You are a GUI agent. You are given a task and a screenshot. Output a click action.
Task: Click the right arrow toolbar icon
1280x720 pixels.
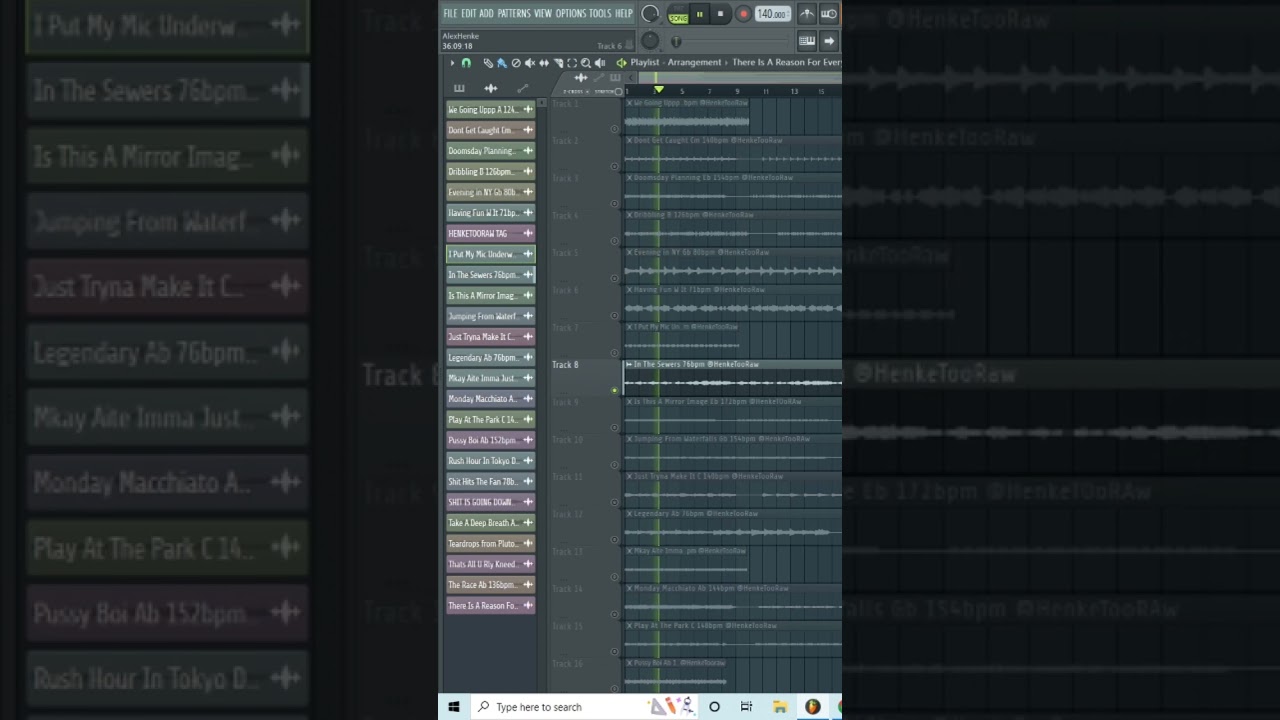pyautogui.click(x=829, y=41)
